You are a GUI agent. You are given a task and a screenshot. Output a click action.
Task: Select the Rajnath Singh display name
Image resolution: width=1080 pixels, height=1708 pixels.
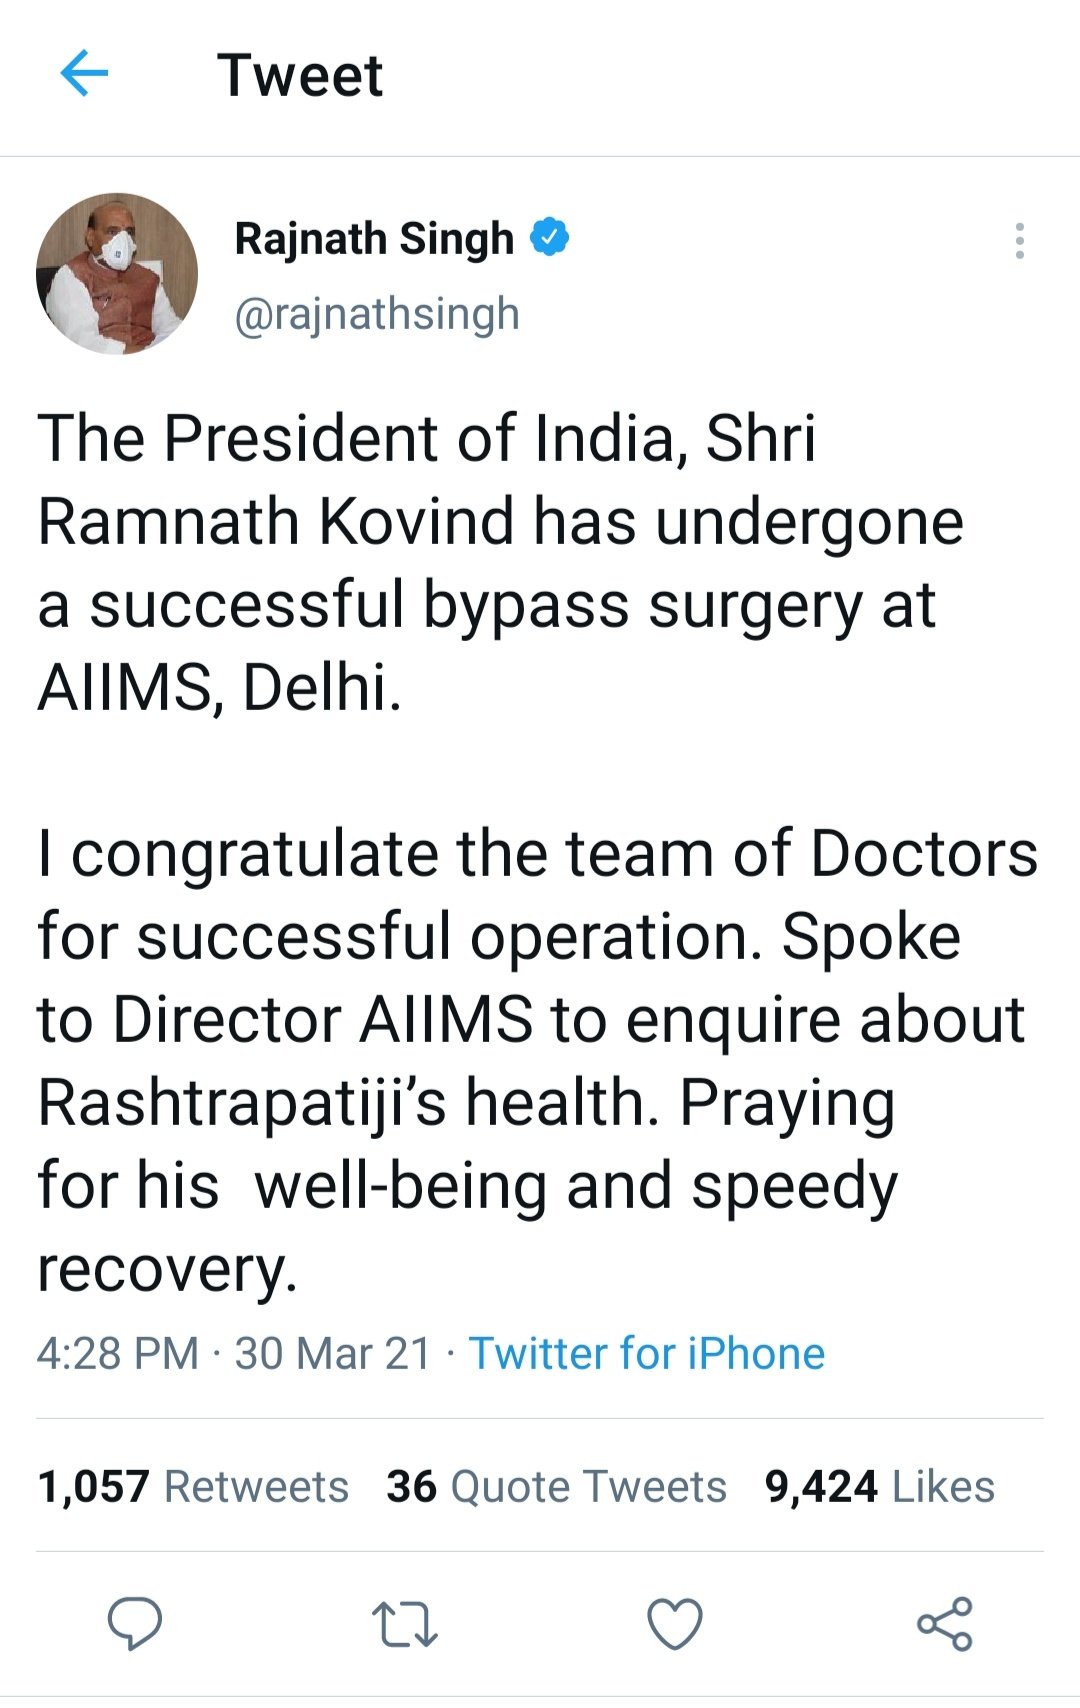(x=374, y=239)
